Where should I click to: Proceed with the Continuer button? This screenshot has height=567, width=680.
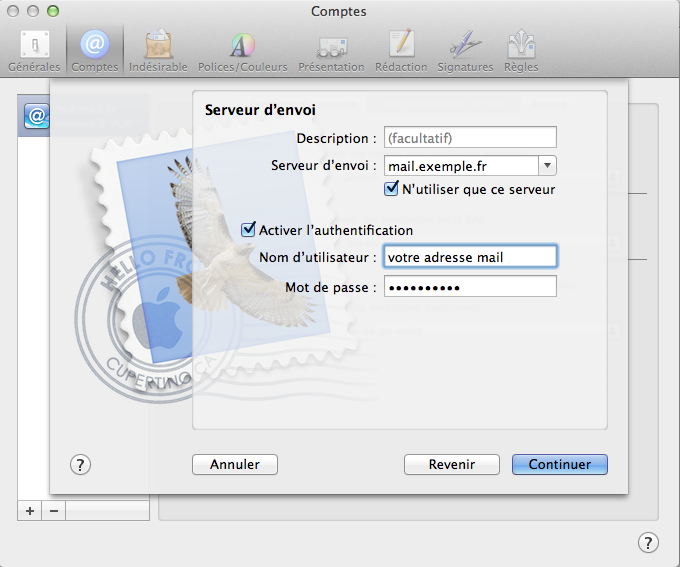[x=559, y=464]
